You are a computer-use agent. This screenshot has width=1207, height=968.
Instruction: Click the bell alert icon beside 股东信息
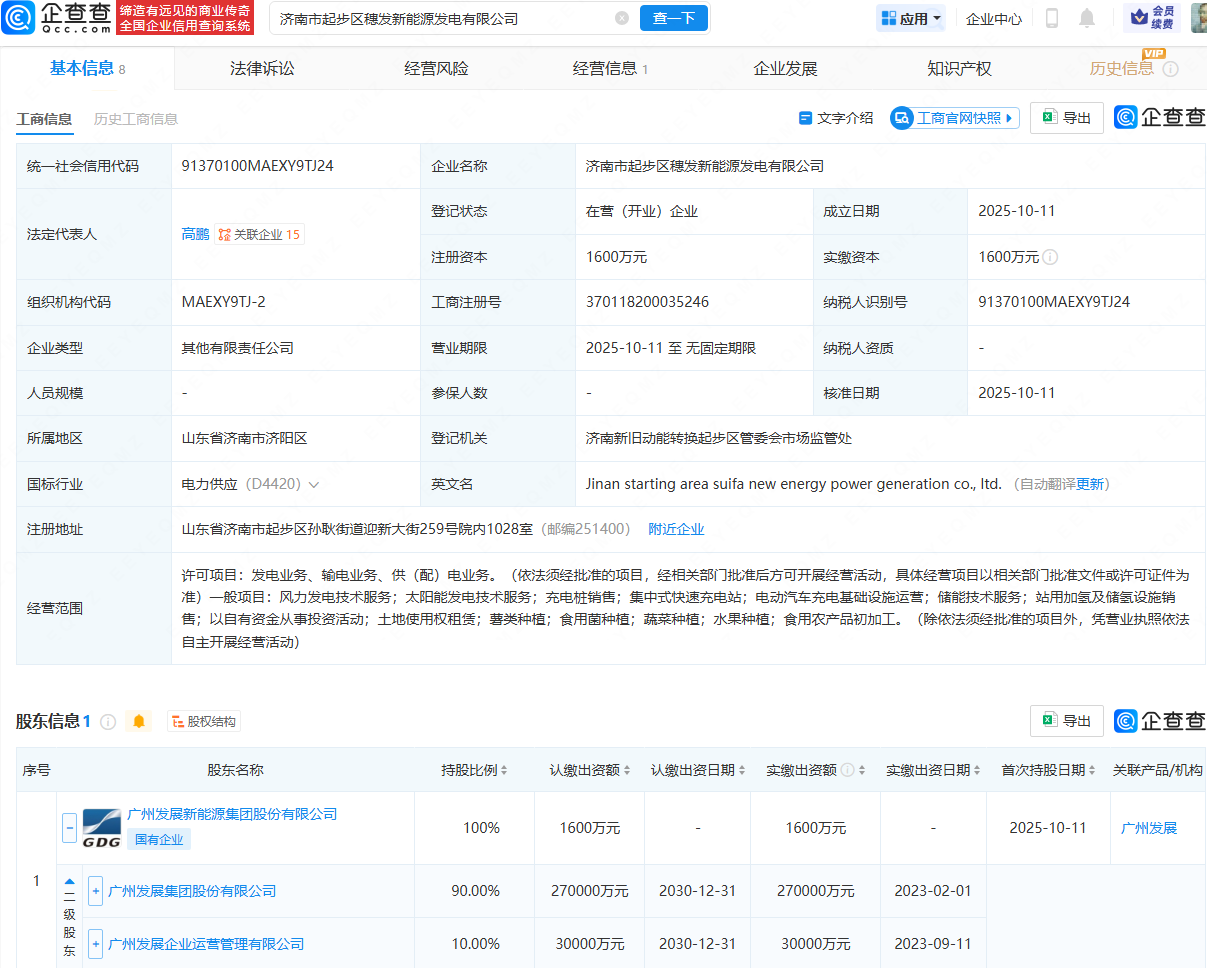pos(139,721)
